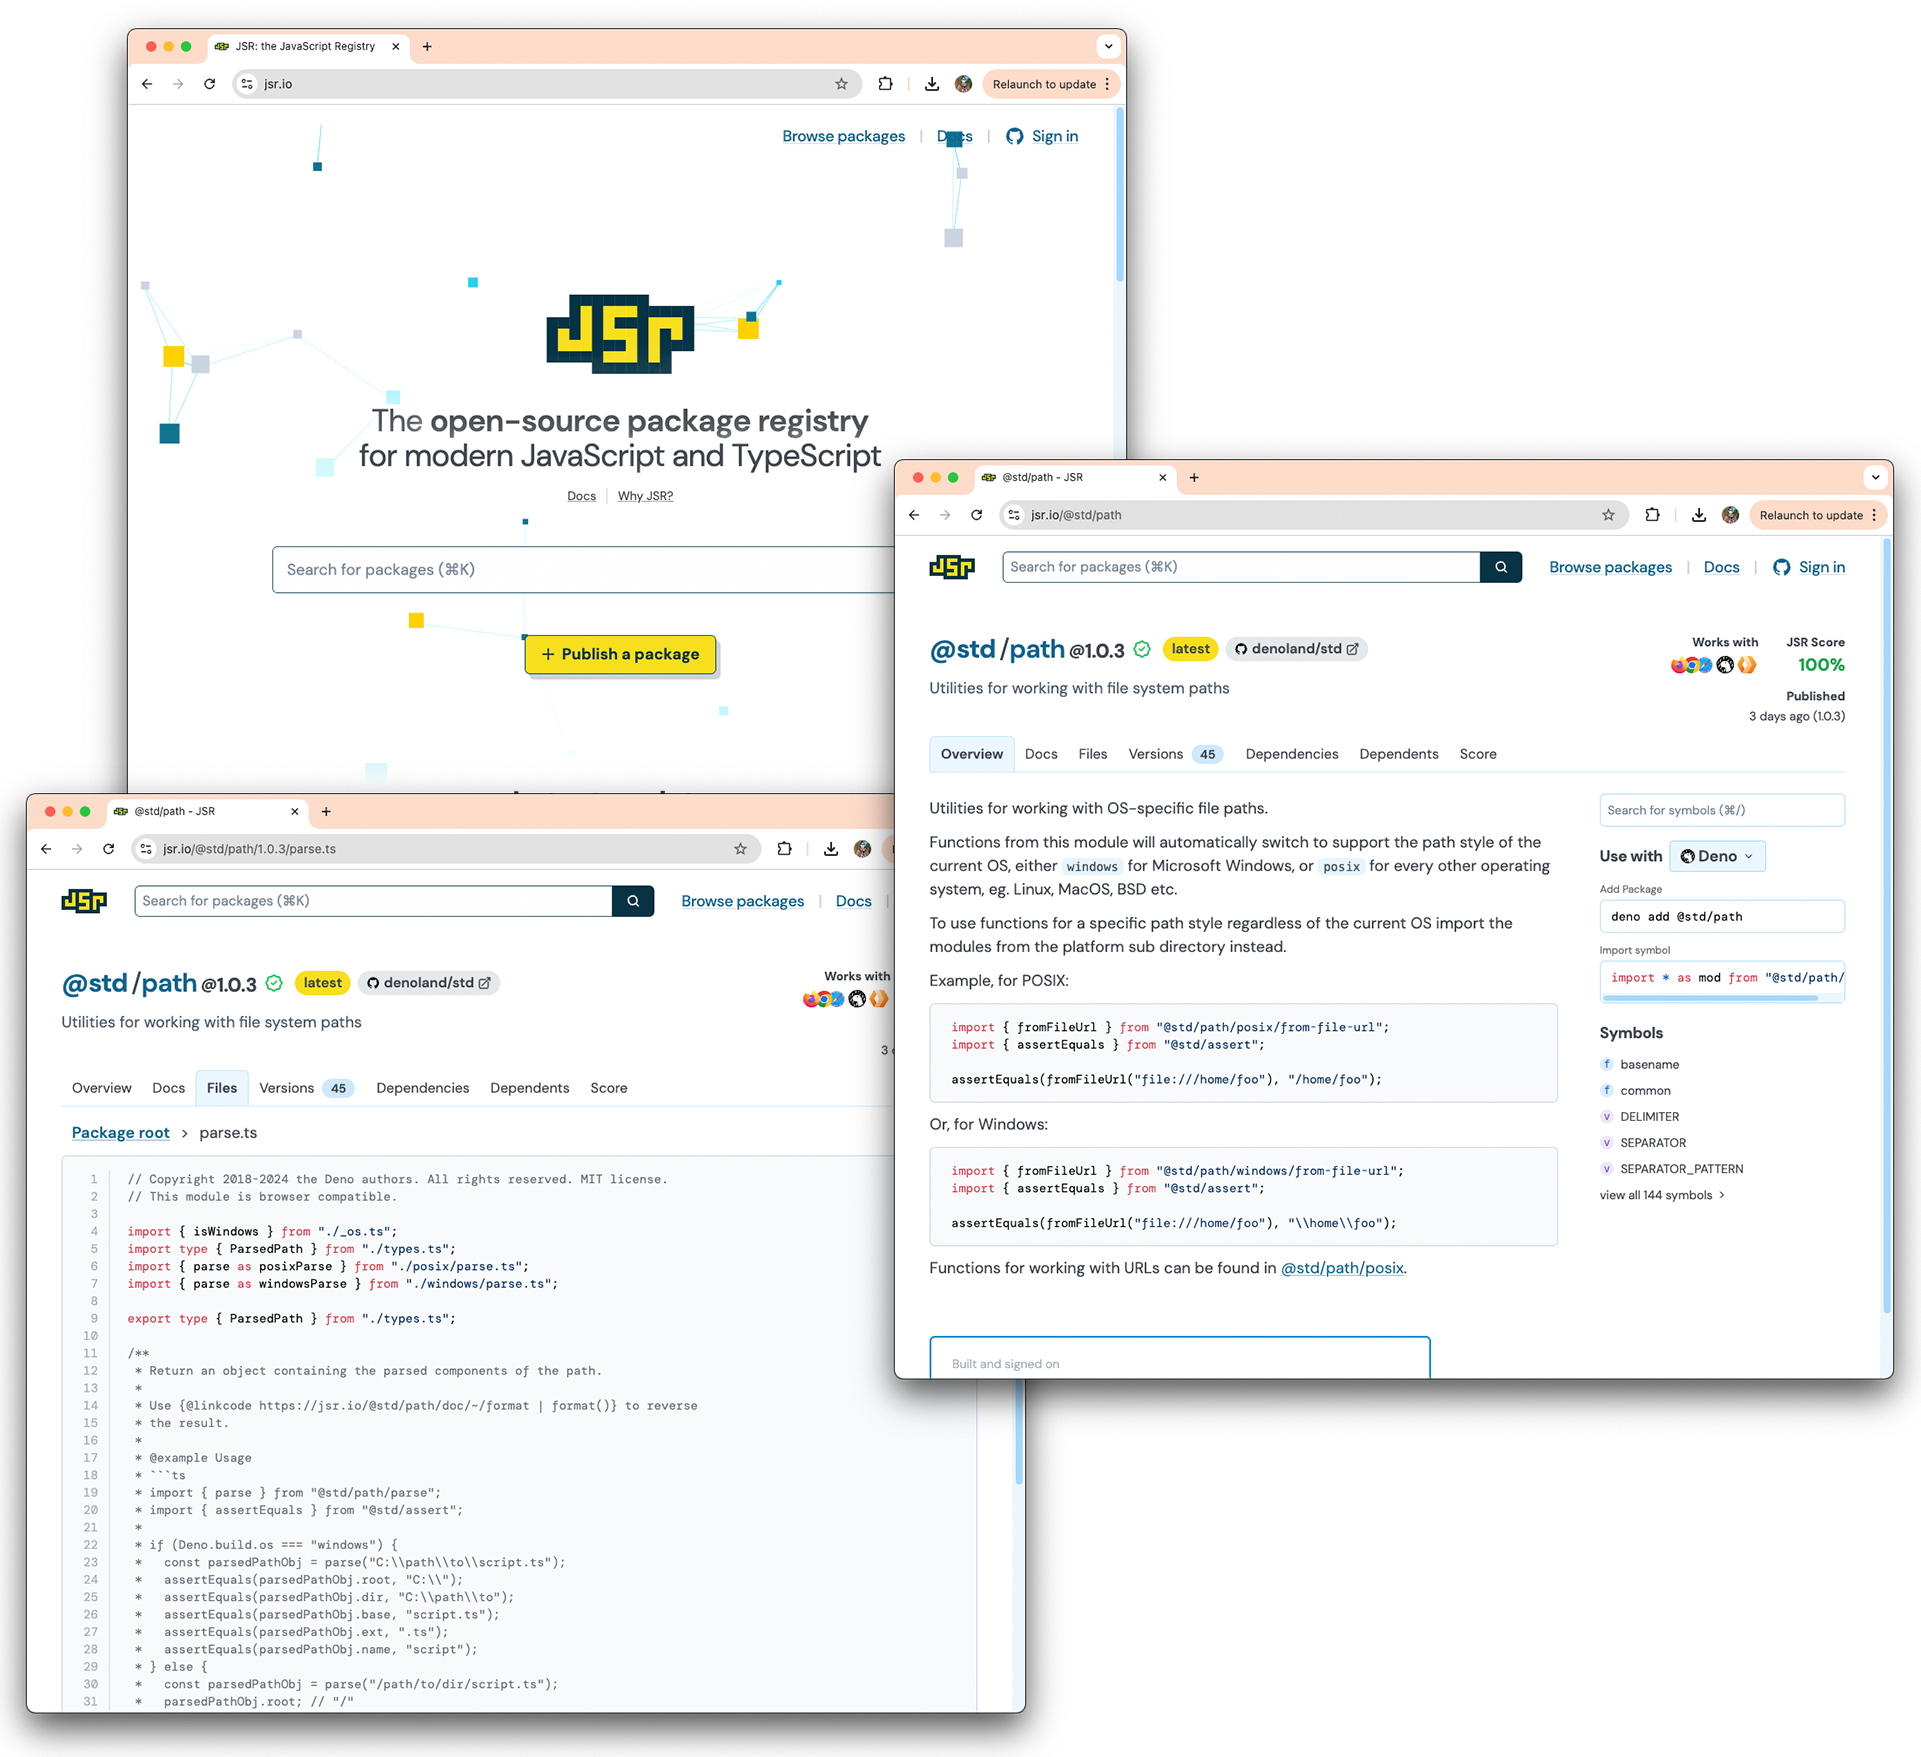Viewport: 1921px width, 1757px height.
Task: Focus the Search for symbols input field
Action: click(1720, 810)
